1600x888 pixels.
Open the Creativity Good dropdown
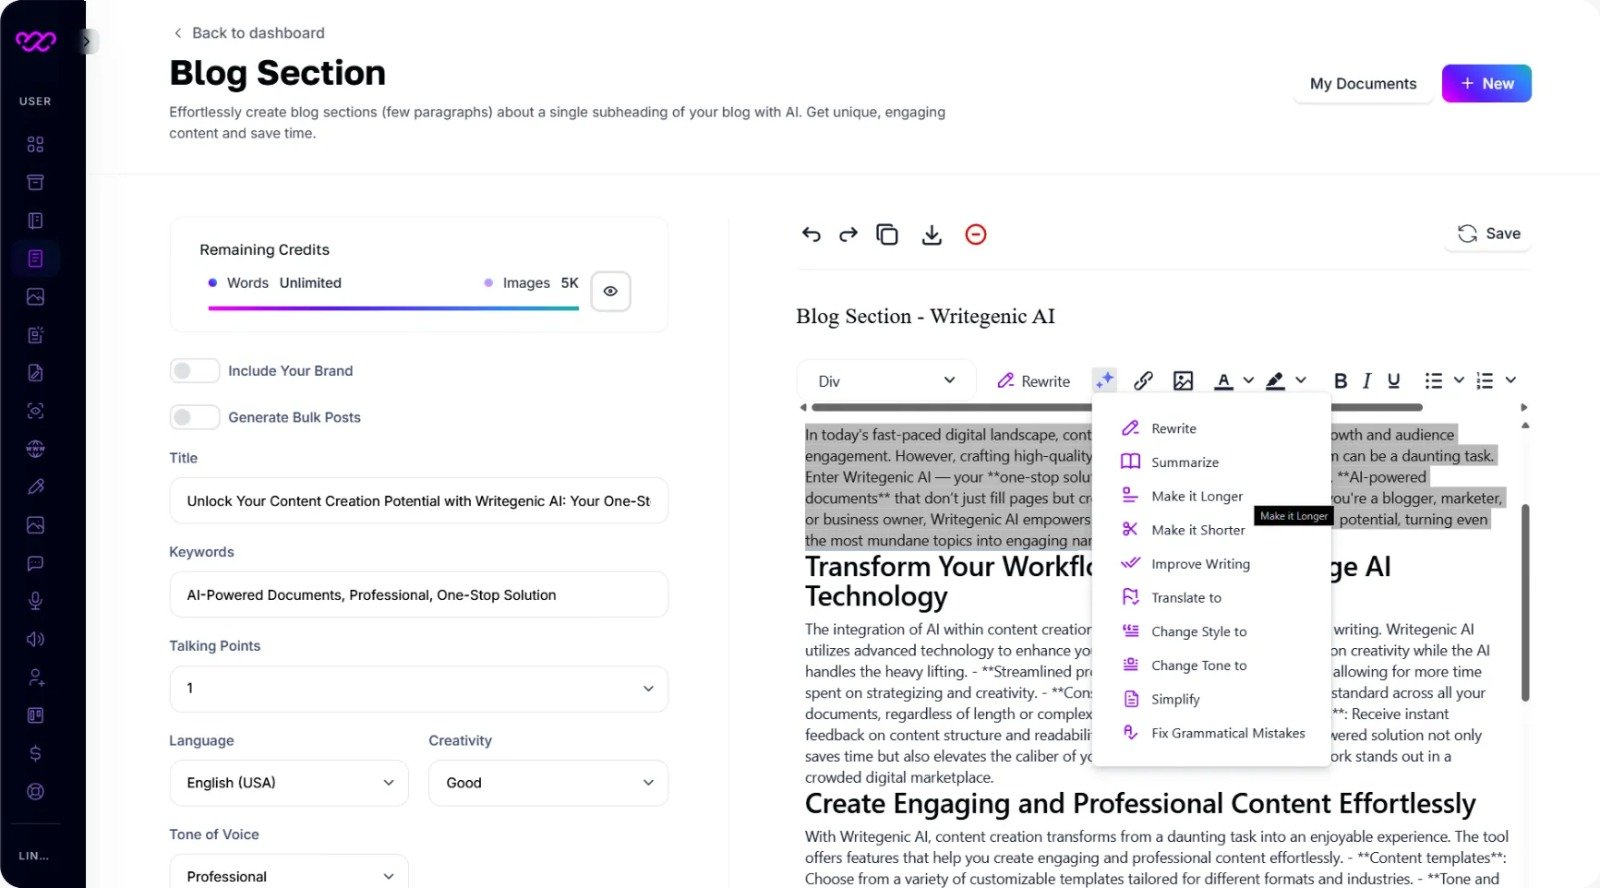tap(548, 783)
